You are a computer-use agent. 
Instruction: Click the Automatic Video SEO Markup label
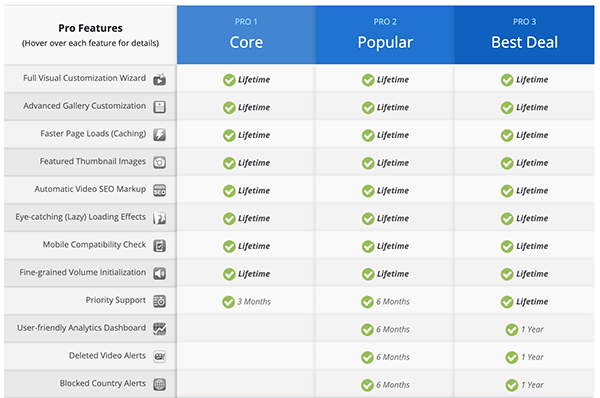[90, 189]
